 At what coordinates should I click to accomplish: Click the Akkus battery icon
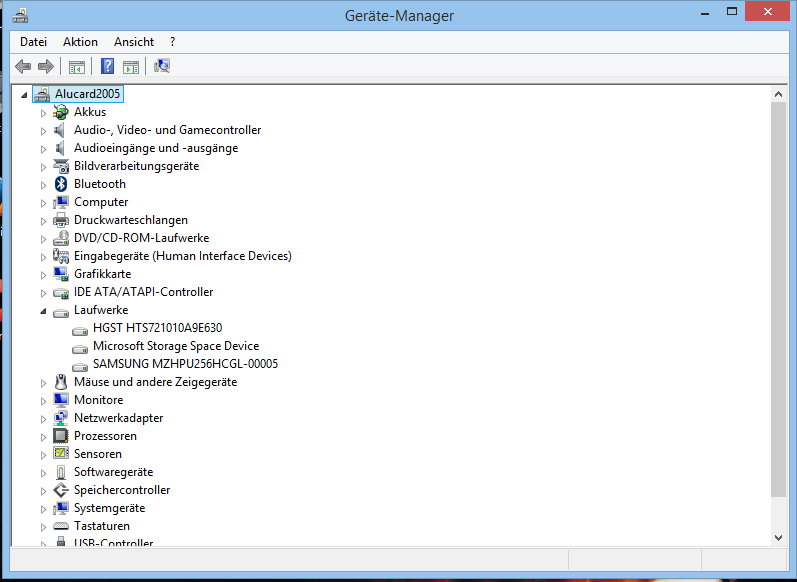click(61, 112)
